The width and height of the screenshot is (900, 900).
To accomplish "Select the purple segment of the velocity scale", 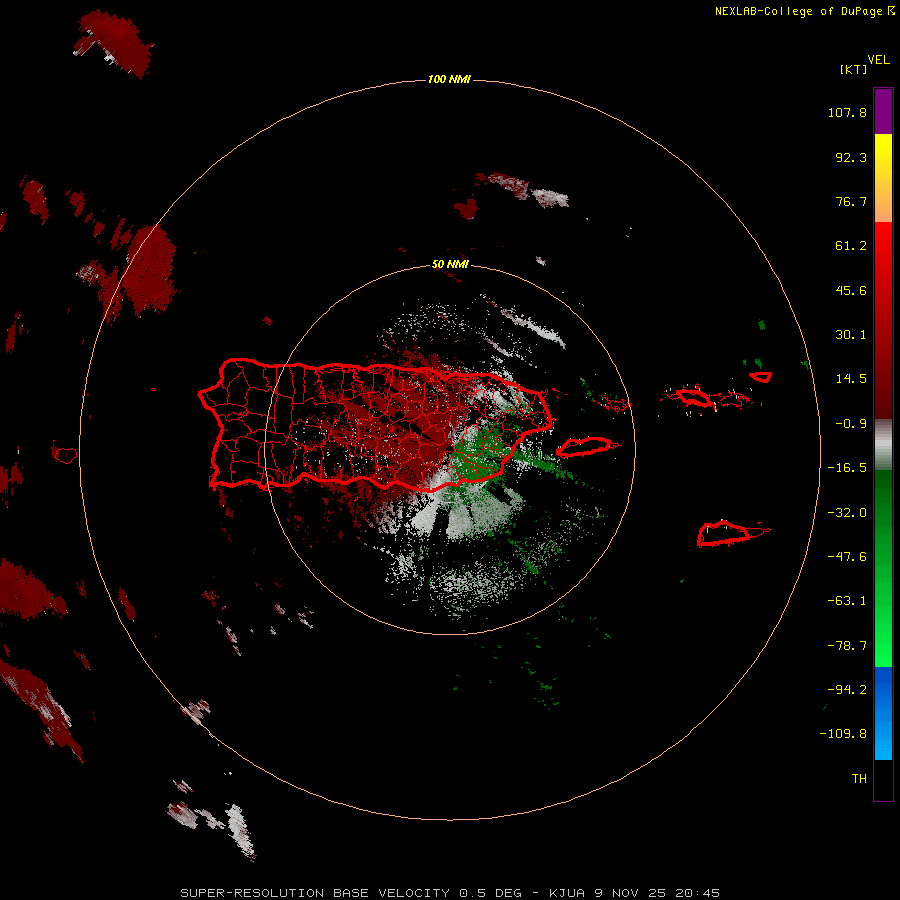I will 883,111.
